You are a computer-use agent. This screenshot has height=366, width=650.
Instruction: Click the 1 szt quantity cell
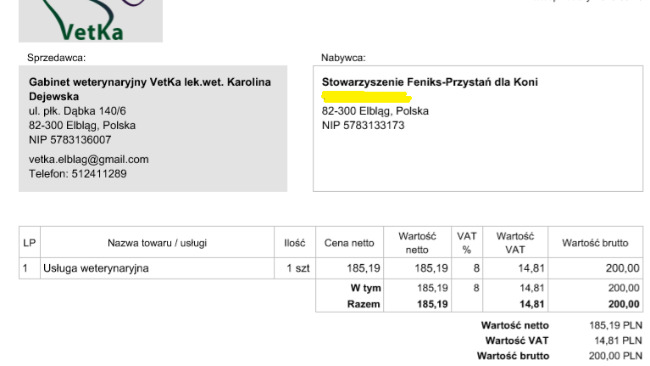(x=298, y=268)
